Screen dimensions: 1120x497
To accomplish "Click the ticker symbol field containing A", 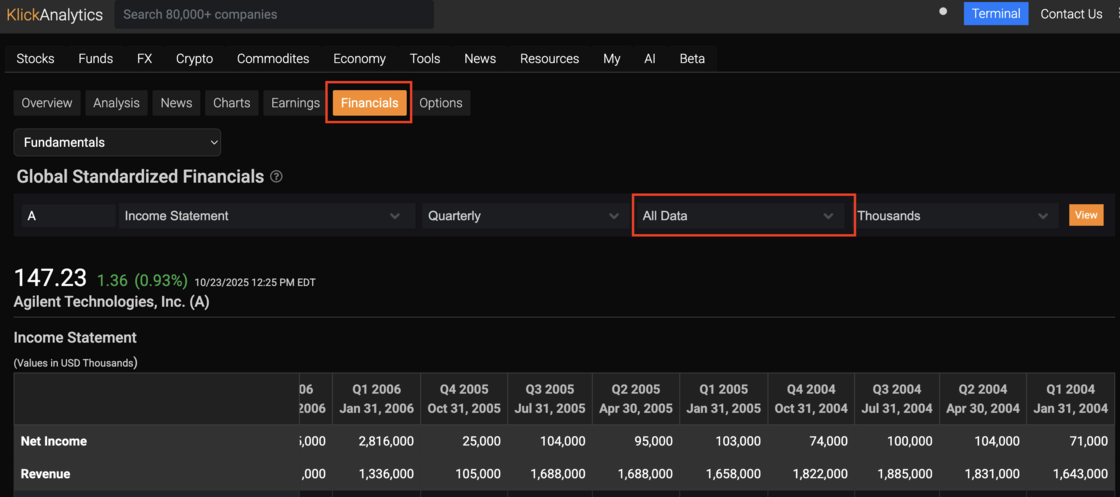I will click(x=69, y=216).
